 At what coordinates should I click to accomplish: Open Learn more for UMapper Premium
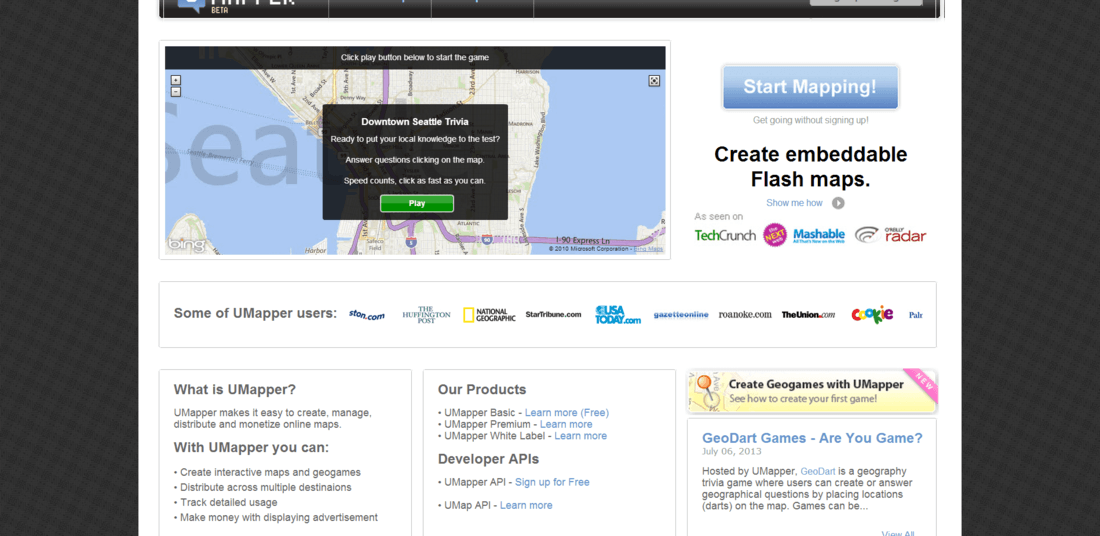(566, 424)
